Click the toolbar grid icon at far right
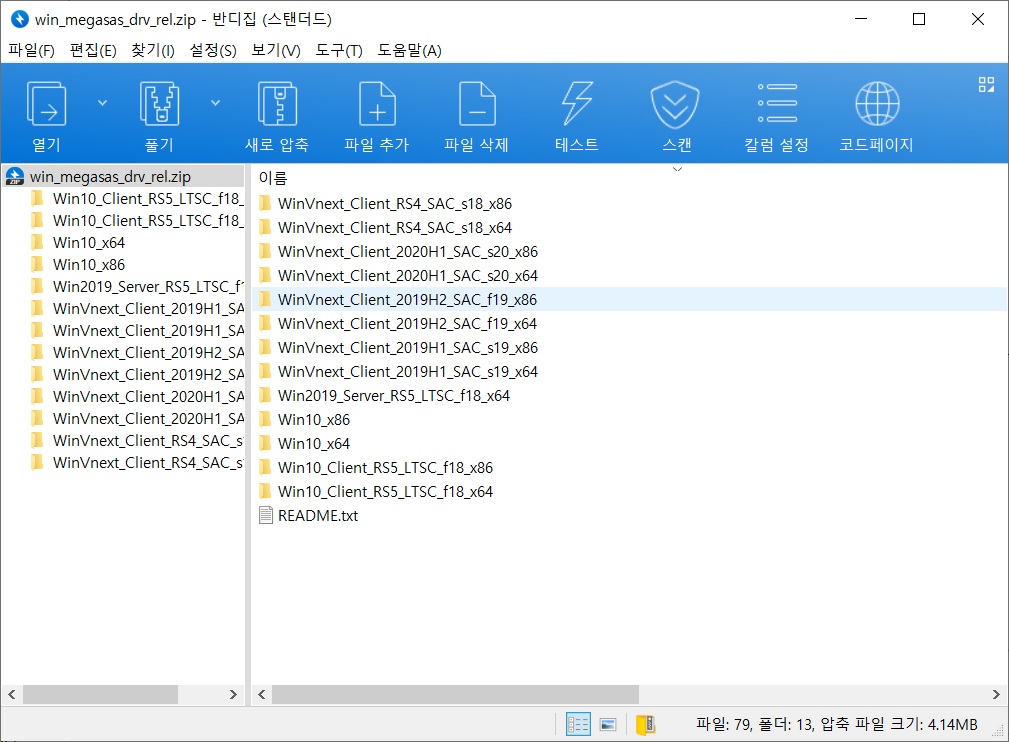The image size is (1009, 742). 986,84
